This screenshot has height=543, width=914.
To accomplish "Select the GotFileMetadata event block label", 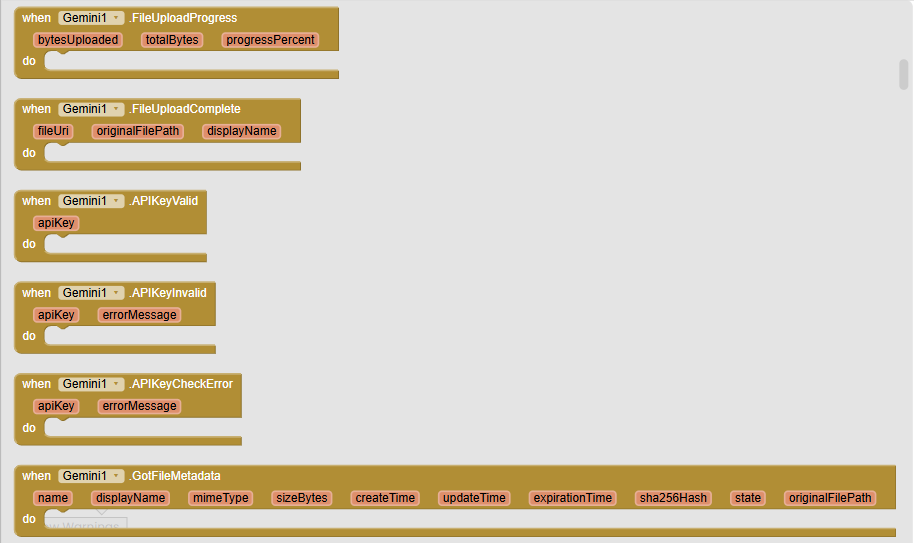I will (175, 476).
